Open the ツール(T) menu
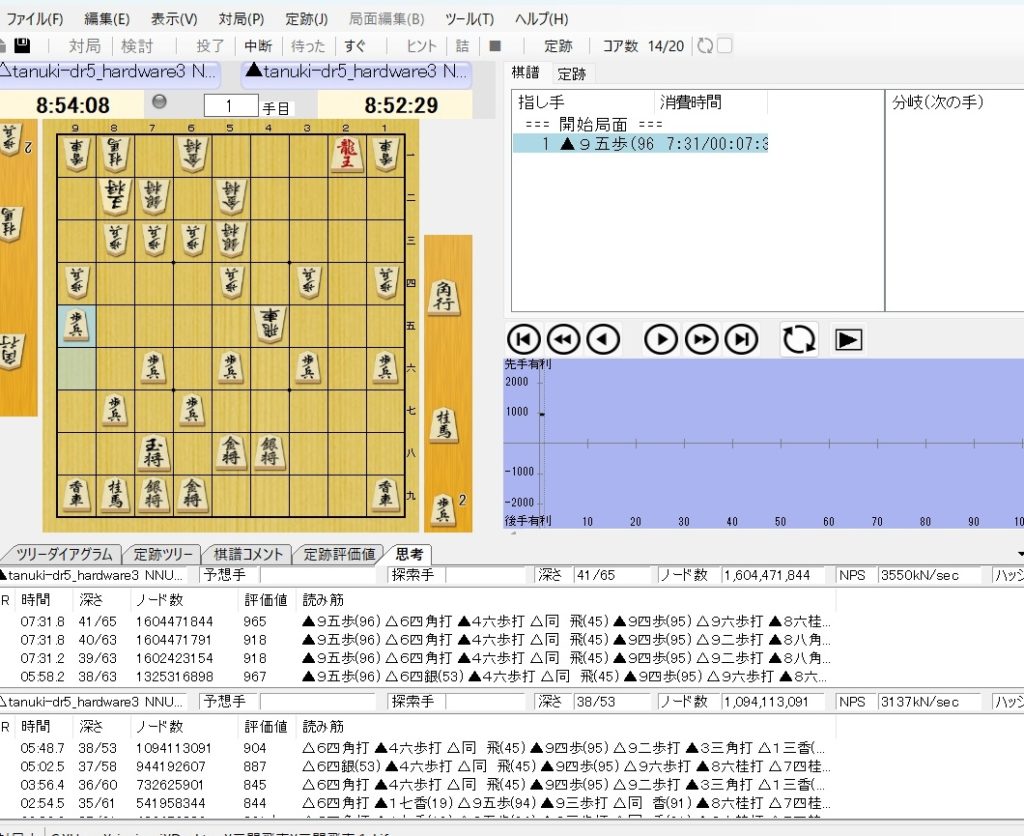This screenshot has width=1024, height=836. pyautogui.click(x=469, y=19)
